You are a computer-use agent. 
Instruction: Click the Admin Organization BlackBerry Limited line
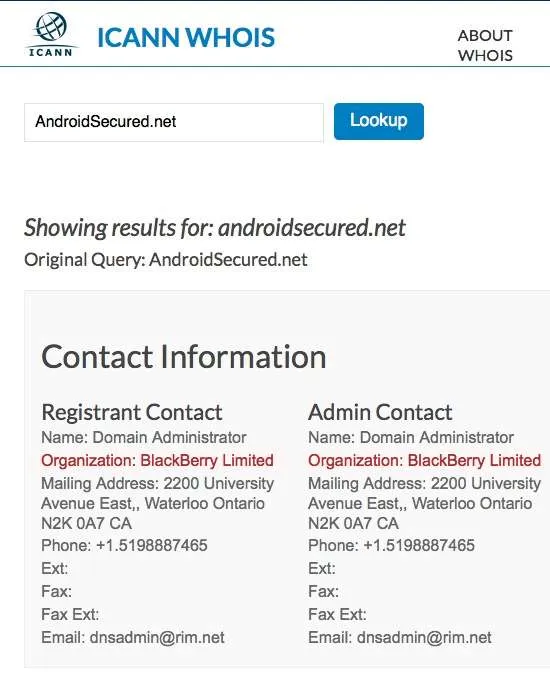coord(424,460)
